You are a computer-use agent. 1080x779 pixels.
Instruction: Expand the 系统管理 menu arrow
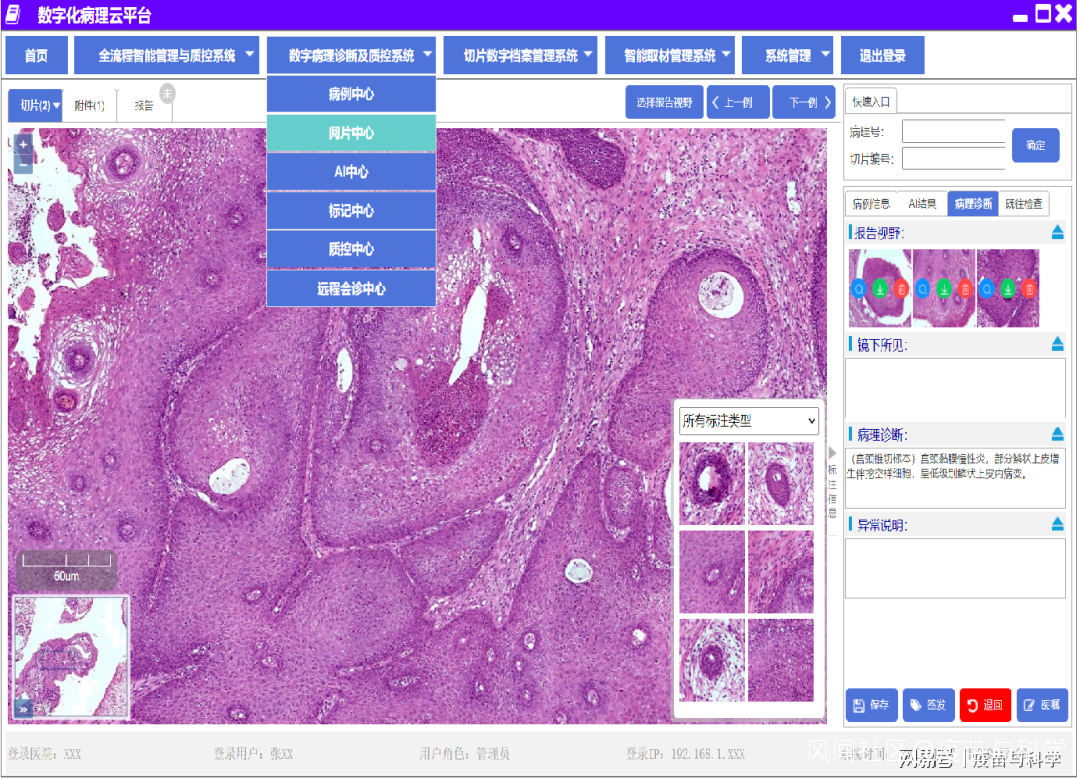(x=825, y=55)
